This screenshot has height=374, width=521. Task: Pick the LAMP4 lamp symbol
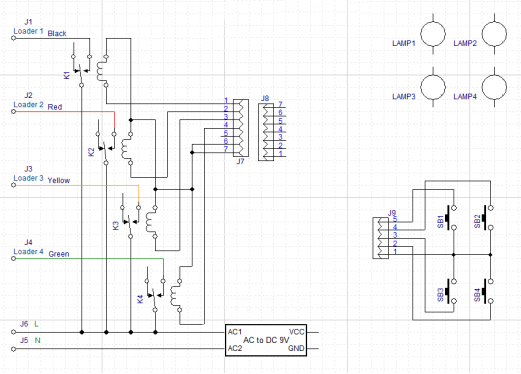coord(494,87)
